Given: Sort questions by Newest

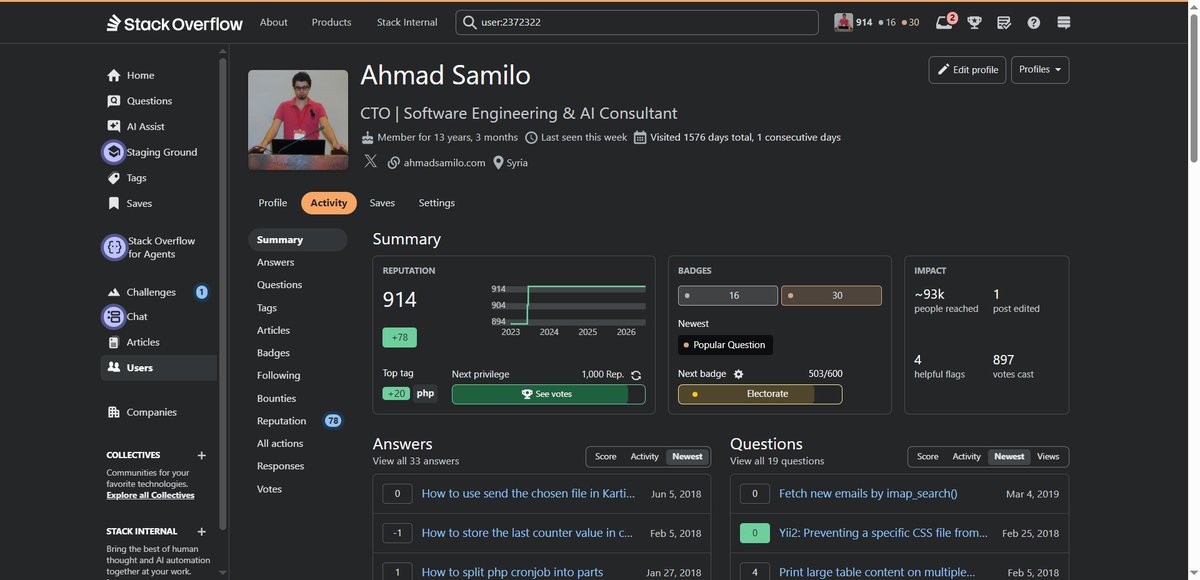Looking at the screenshot, I should pos(1009,457).
